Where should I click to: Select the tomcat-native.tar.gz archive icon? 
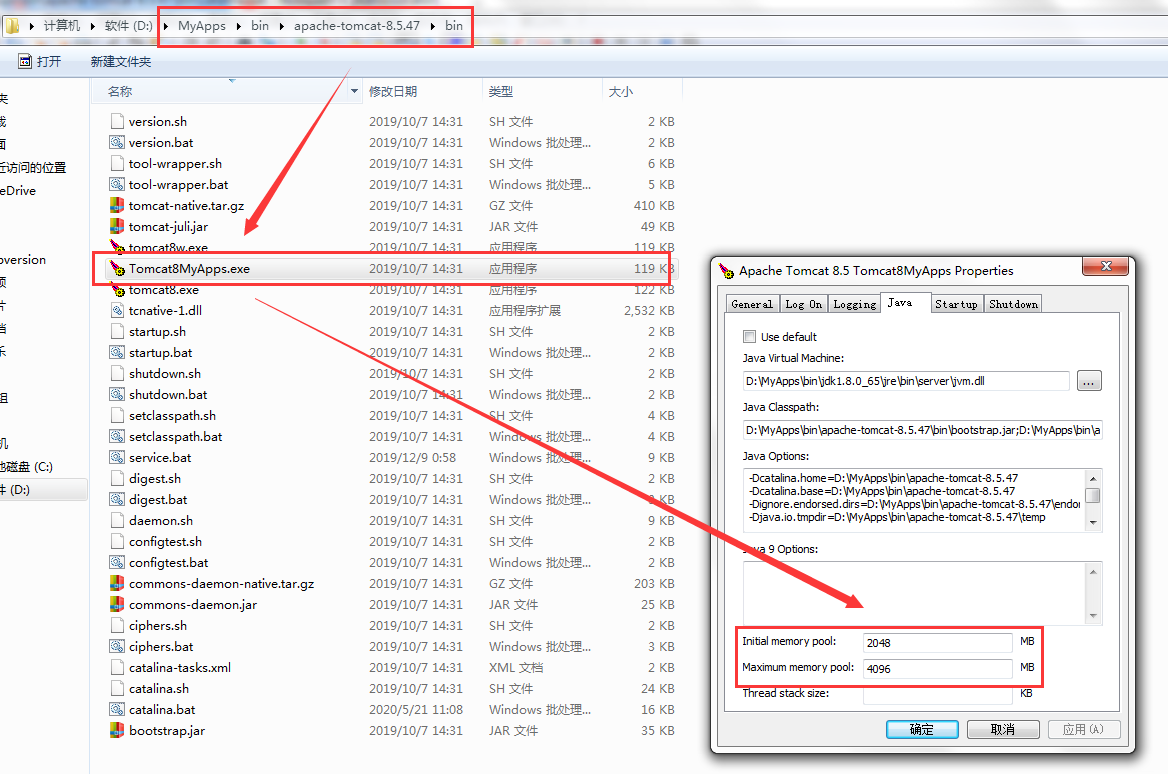click(x=117, y=206)
